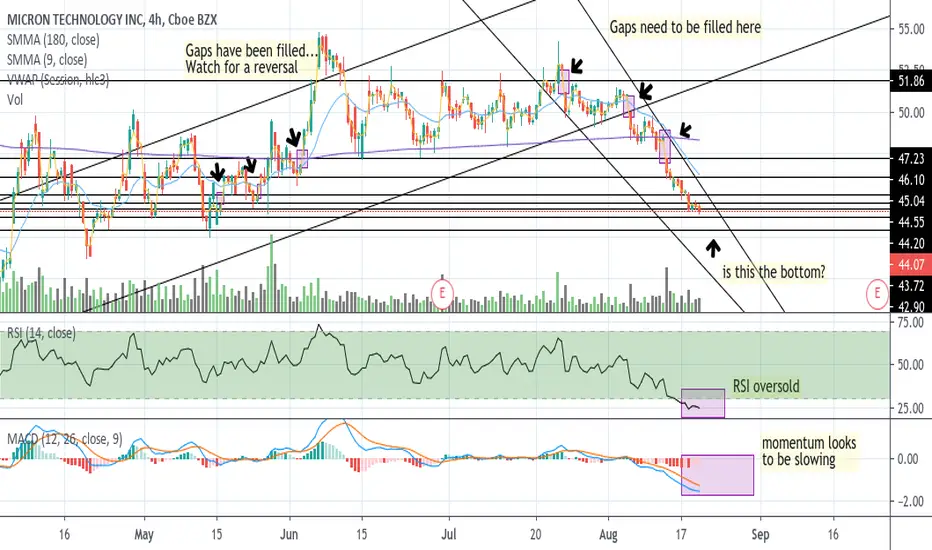Screen dimensions: 932x550
Task: Click the 43.72 price level label
Action: click(911, 286)
